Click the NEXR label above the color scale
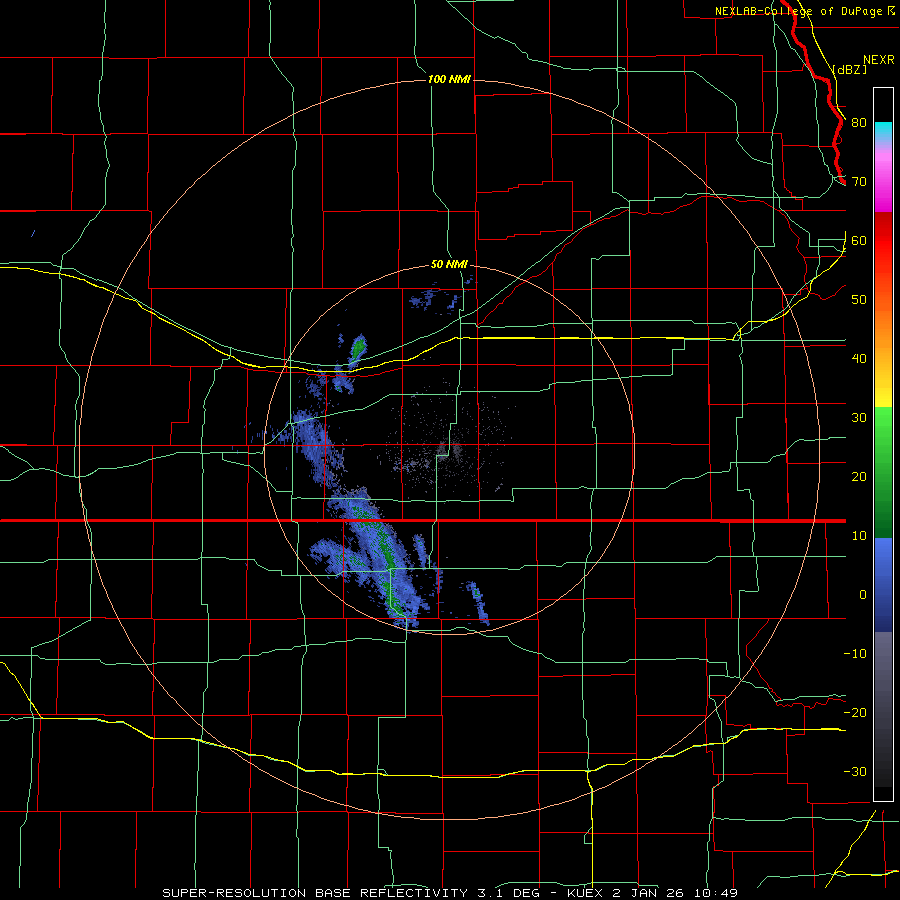This screenshot has width=900, height=900. point(878,60)
